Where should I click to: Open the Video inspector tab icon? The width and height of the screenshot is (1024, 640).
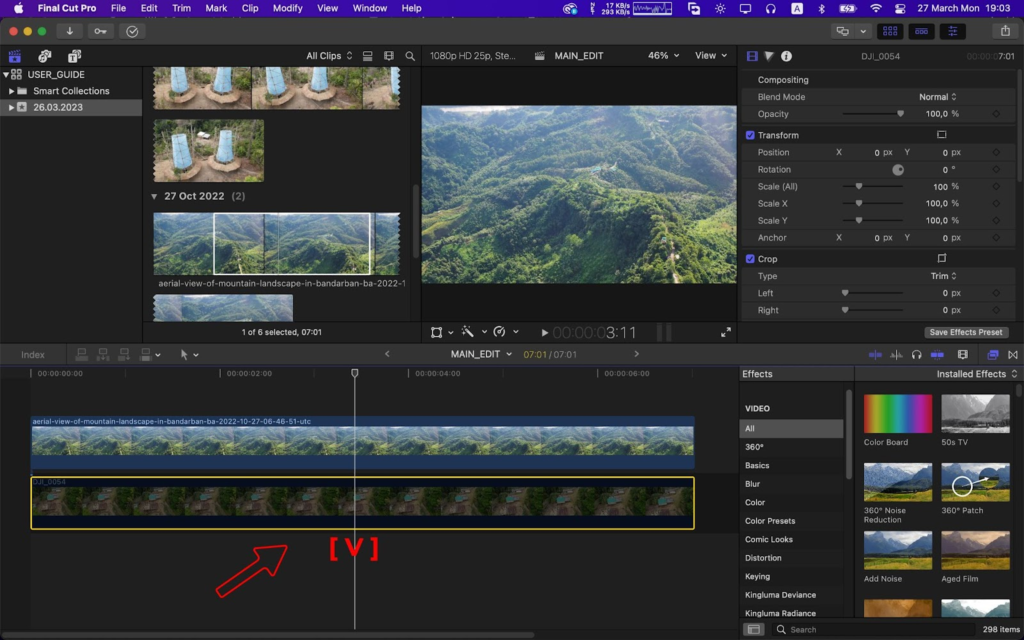752,56
